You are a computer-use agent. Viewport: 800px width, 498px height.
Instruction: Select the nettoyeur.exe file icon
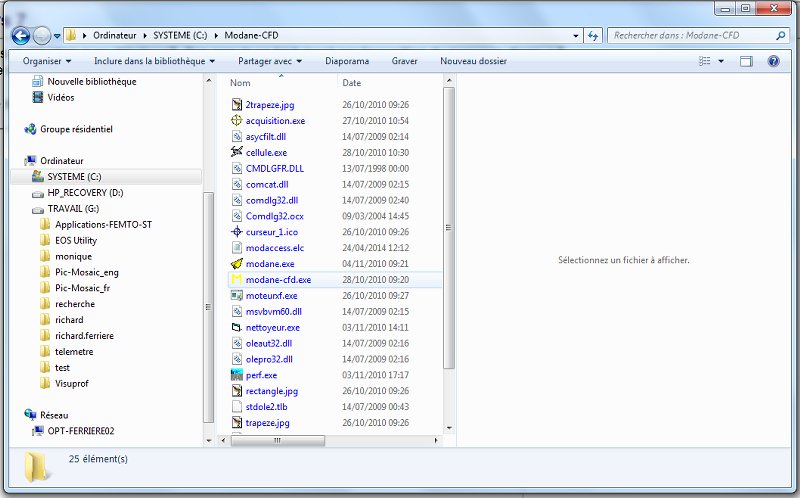[x=237, y=327]
